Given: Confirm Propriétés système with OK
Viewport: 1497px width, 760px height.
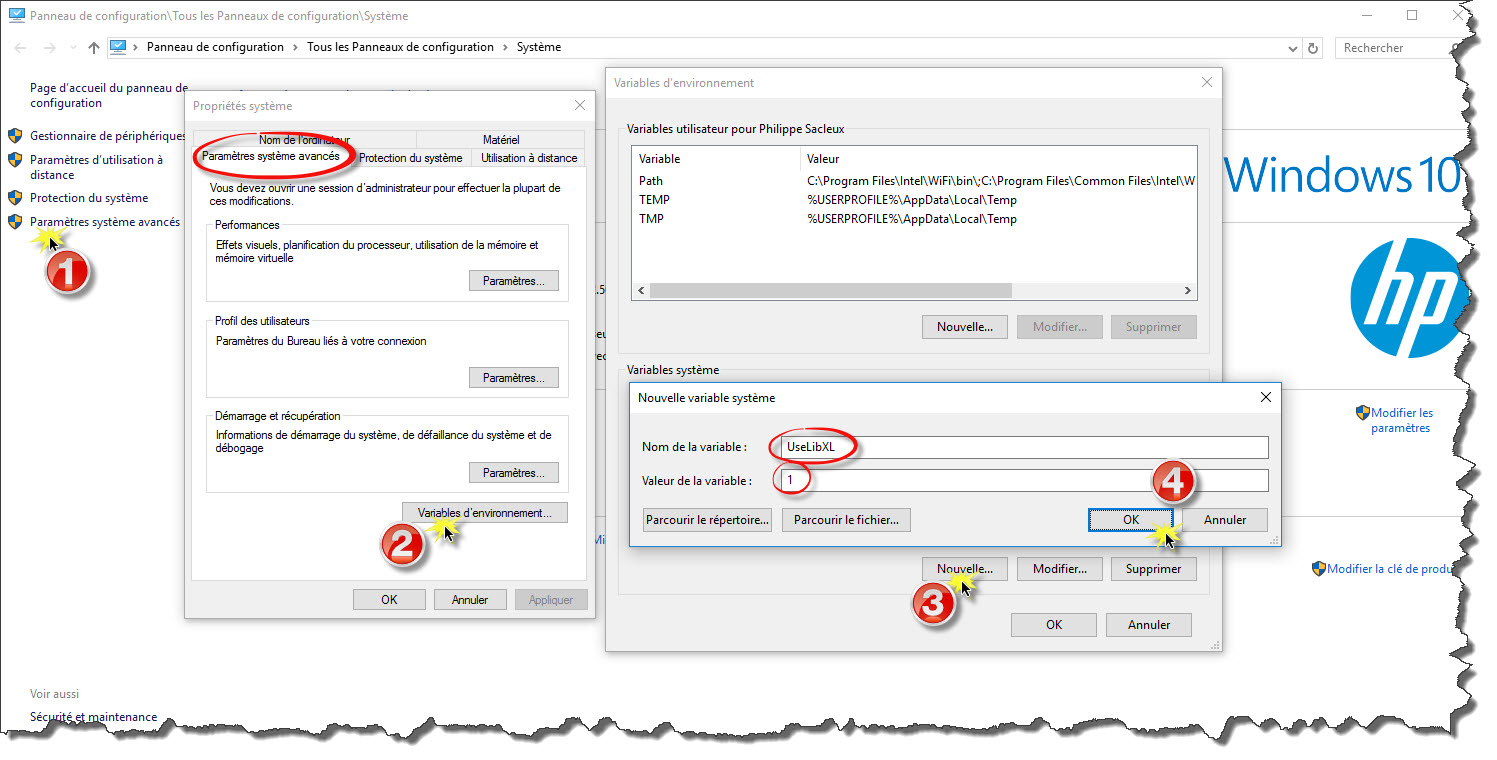Looking at the screenshot, I should click(390, 600).
